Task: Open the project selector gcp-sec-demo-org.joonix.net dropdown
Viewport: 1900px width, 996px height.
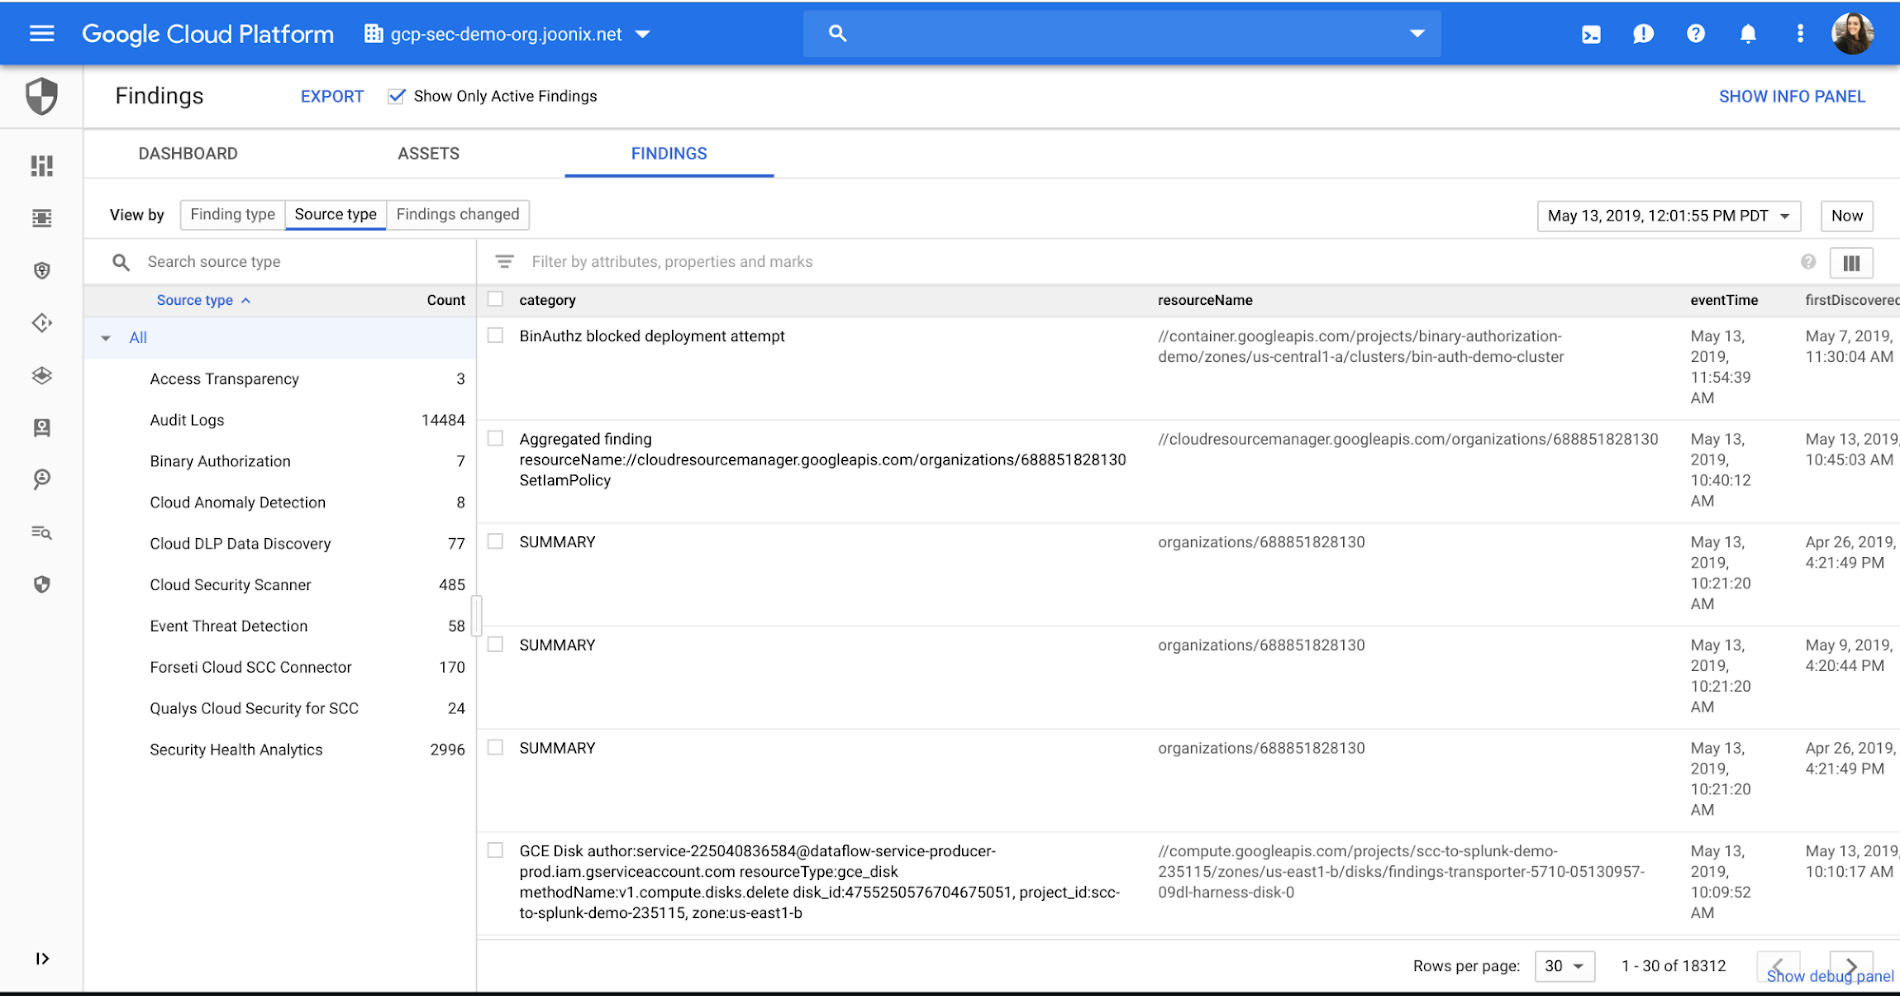Action: [507, 34]
